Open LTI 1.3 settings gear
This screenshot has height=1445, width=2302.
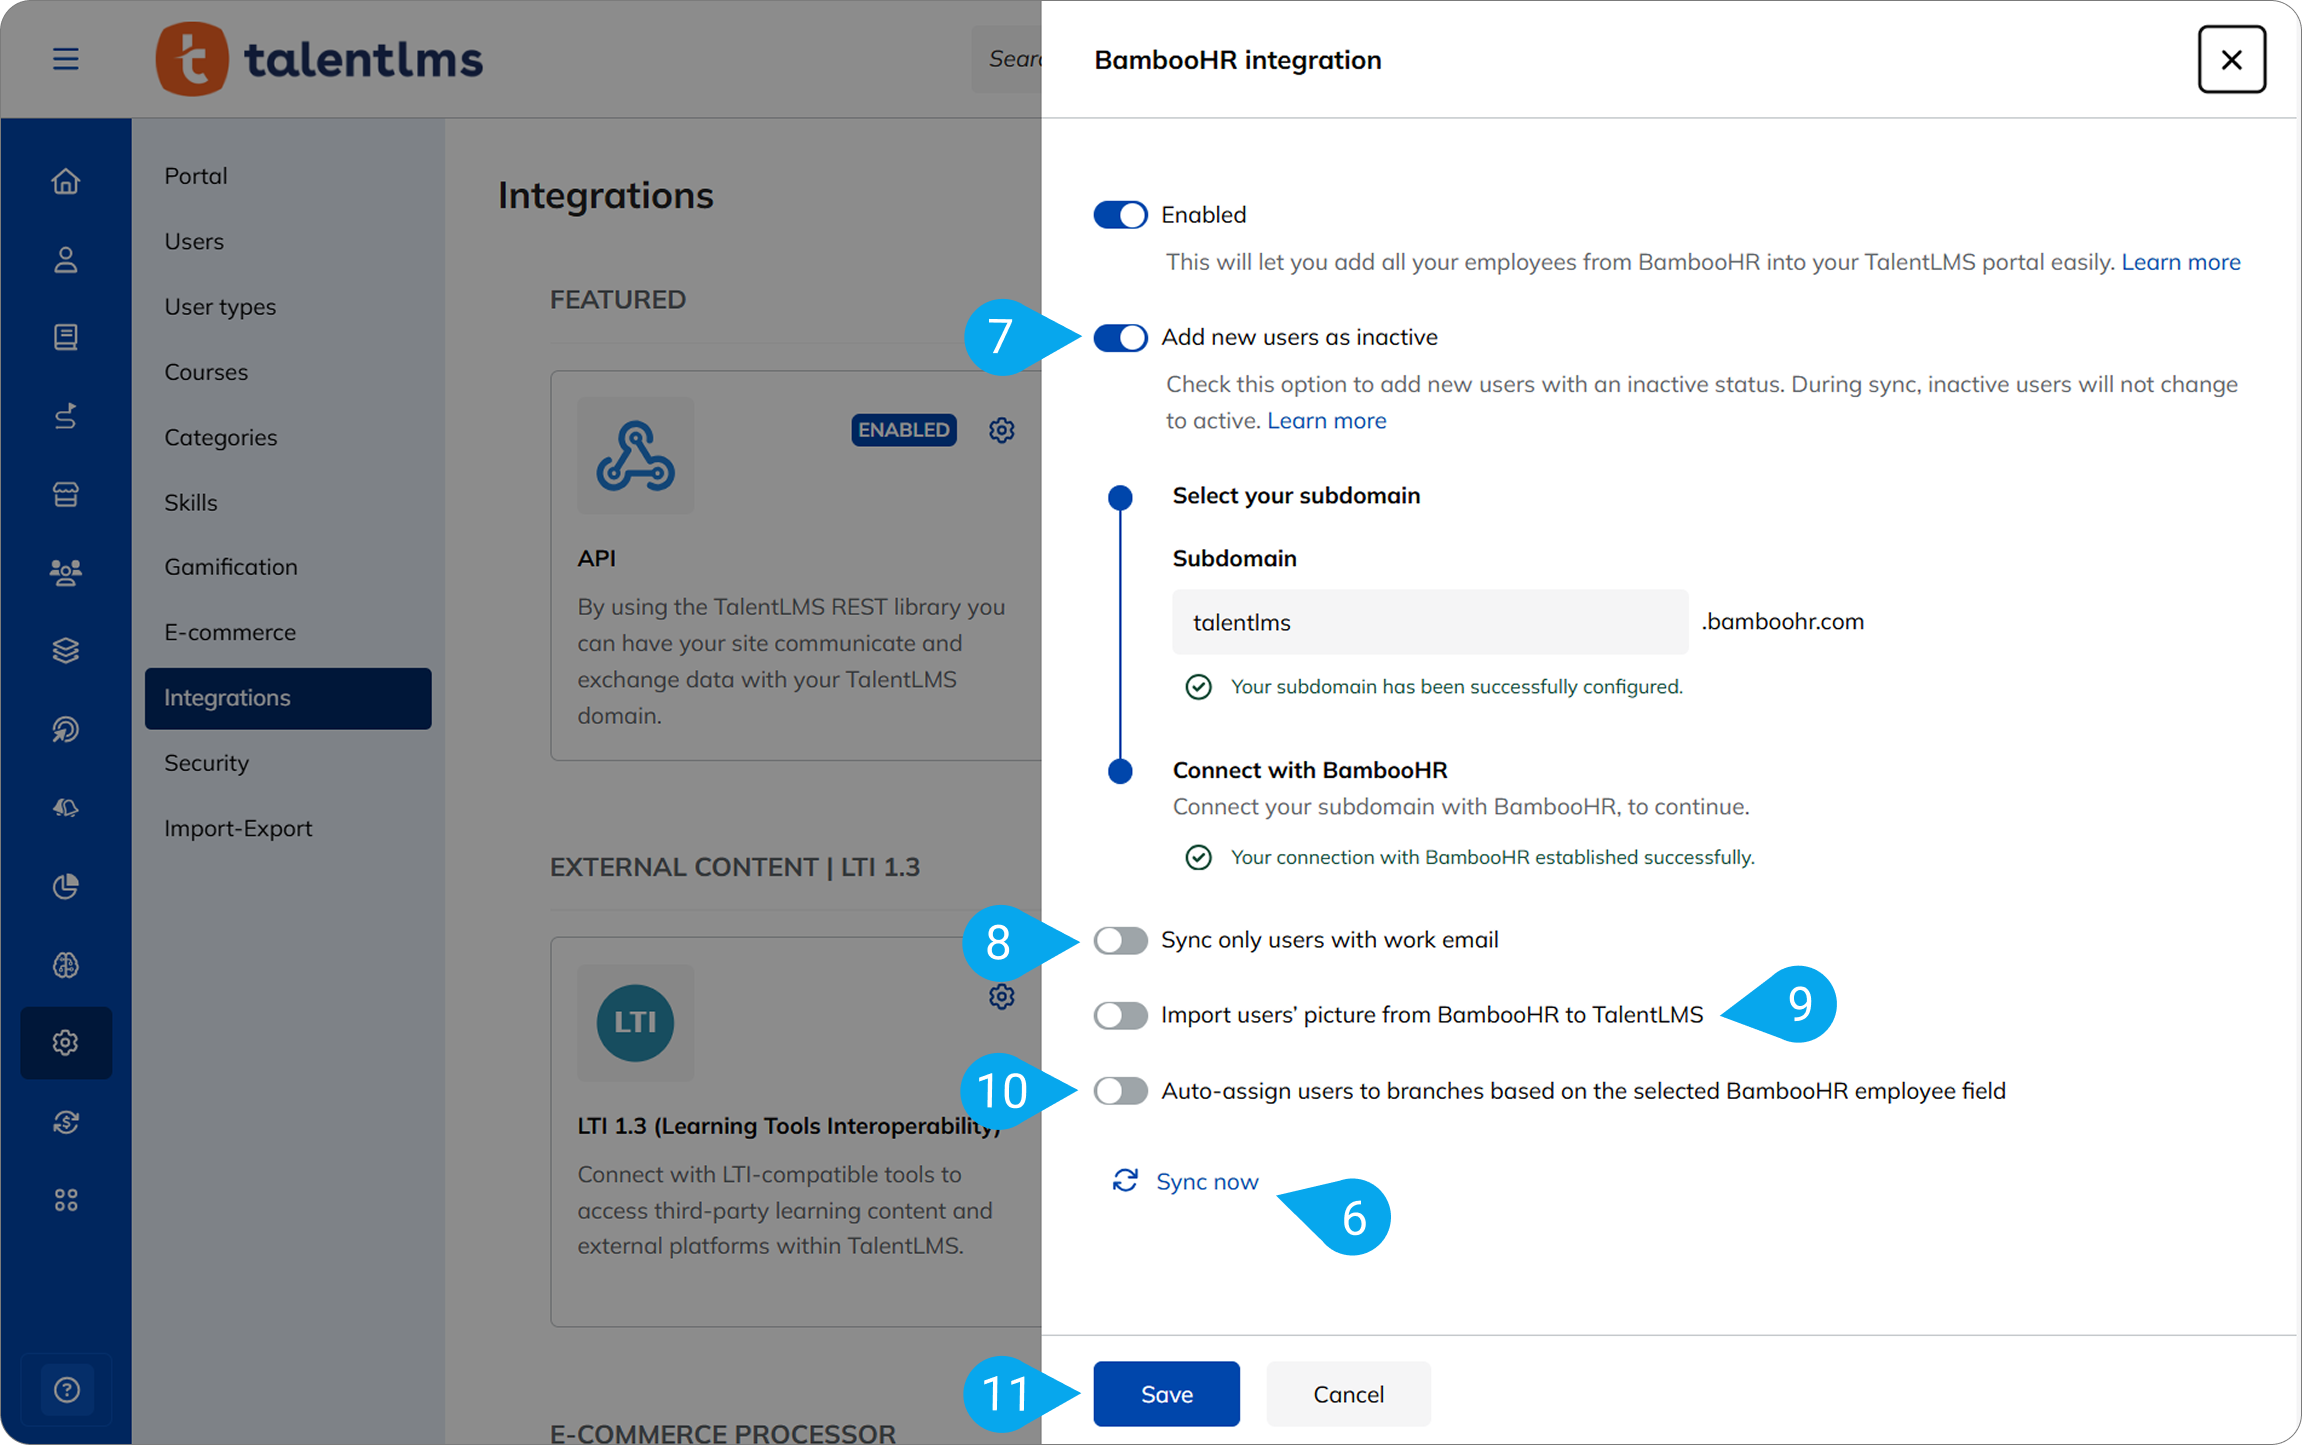tap(1001, 997)
